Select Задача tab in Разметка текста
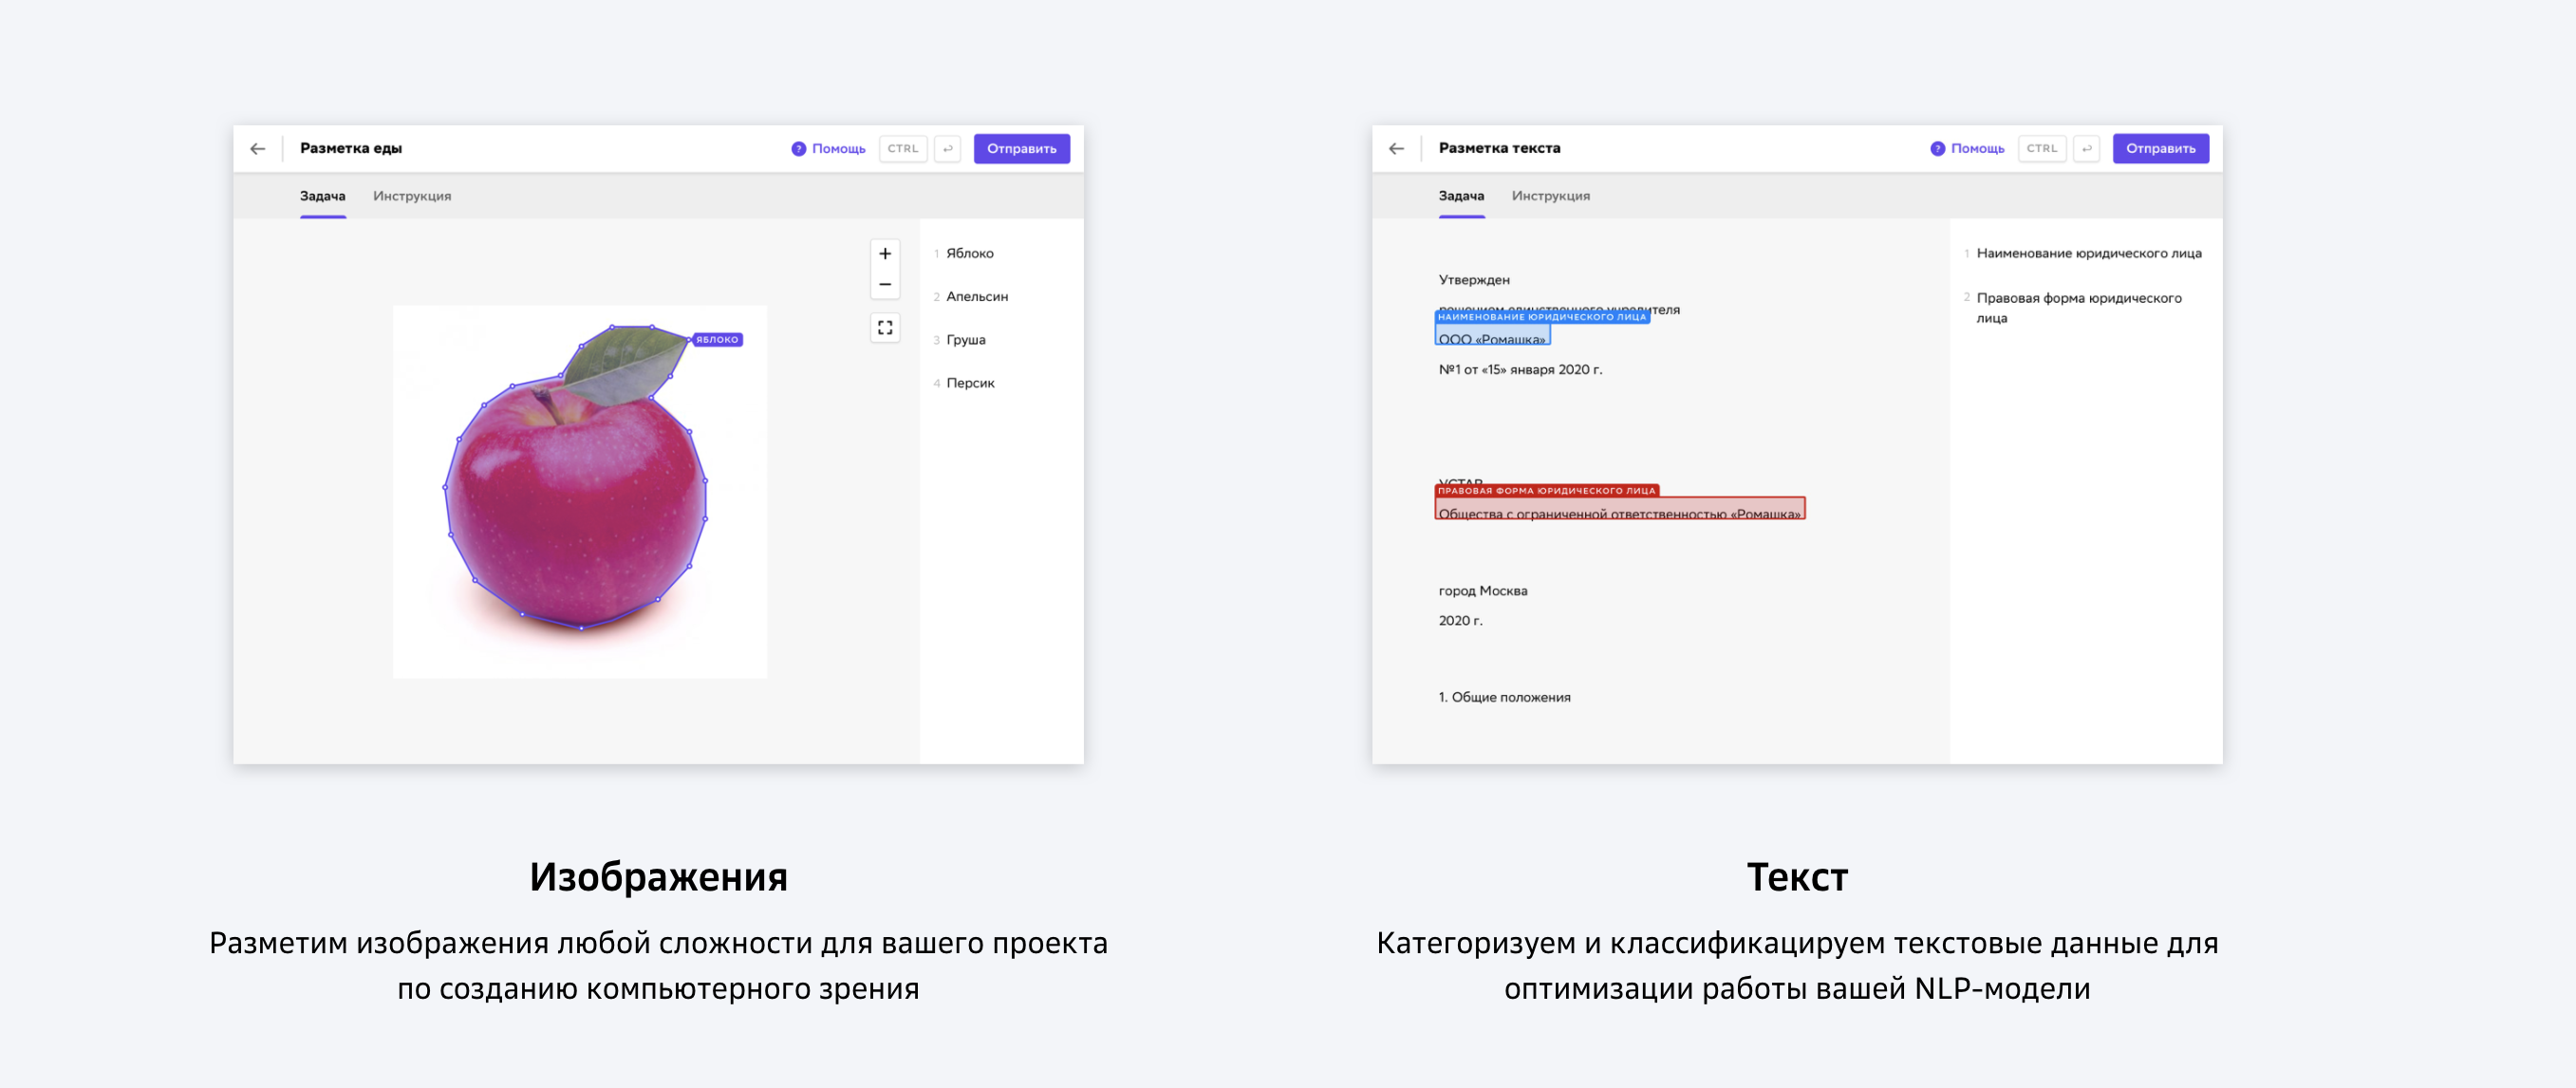The image size is (2576, 1088). pos(1460,196)
